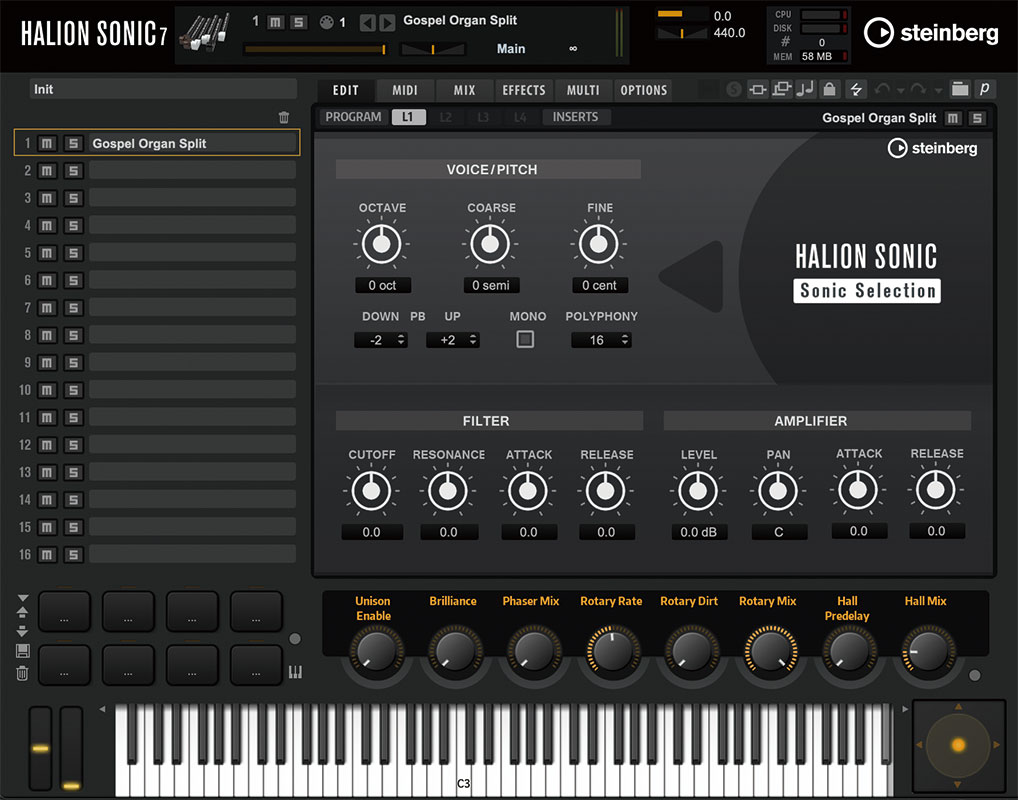The height and width of the screenshot is (800, 1018).
Task: Click the double-note icon in toolbar
Action: [805, 90]
